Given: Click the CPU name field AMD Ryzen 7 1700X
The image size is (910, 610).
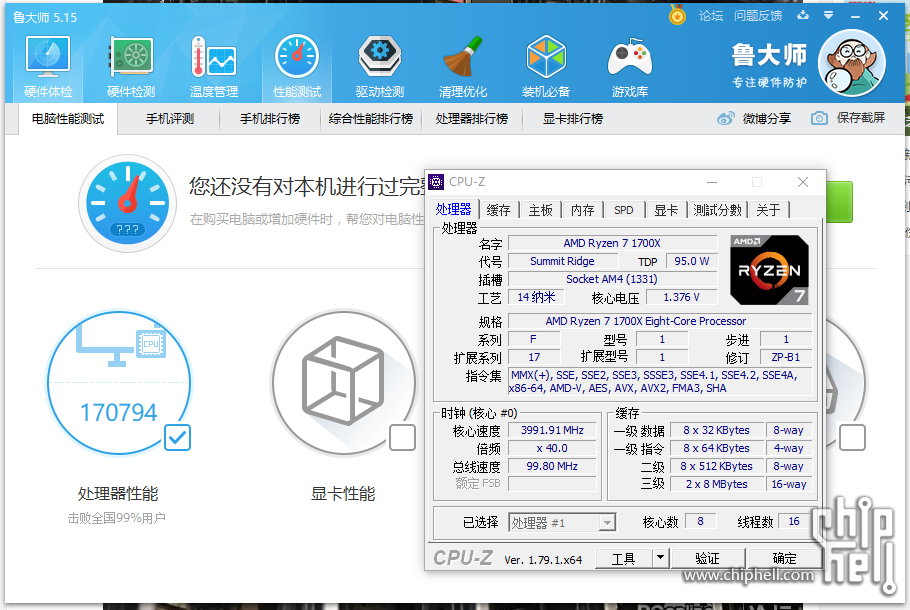Looking at the screenshot, I should pos(612,243).
